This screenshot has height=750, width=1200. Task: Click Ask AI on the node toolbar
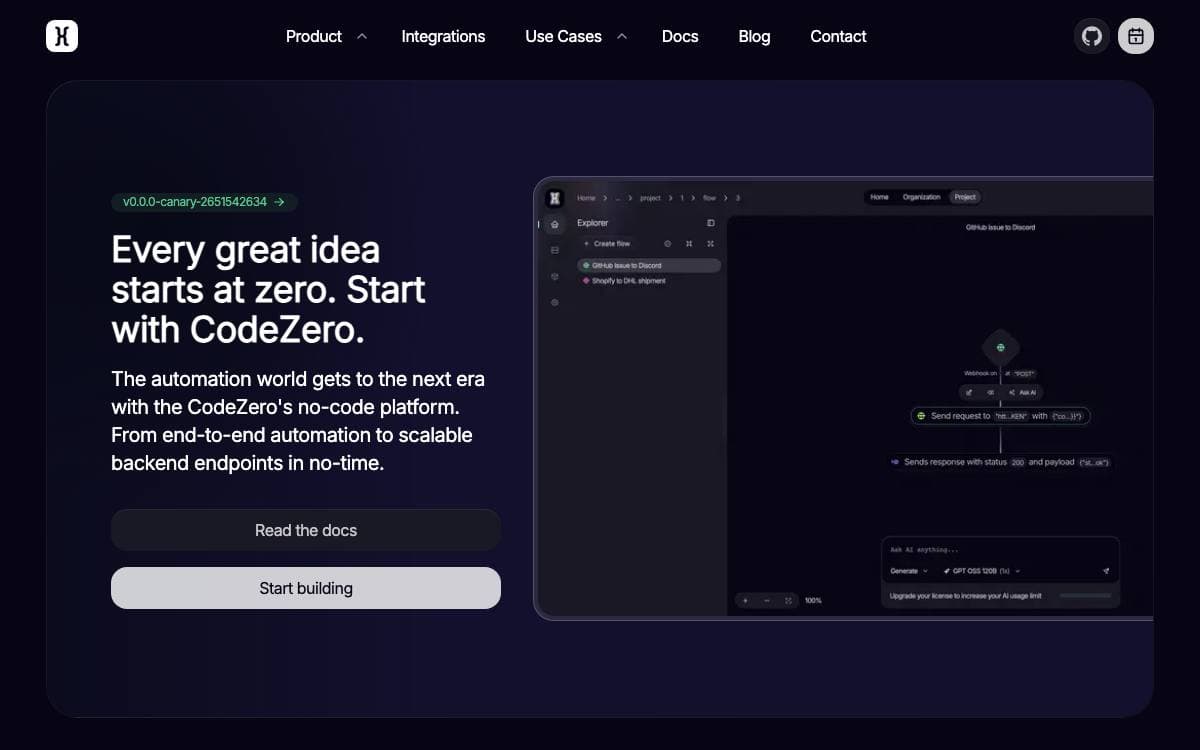(1023, 393)
